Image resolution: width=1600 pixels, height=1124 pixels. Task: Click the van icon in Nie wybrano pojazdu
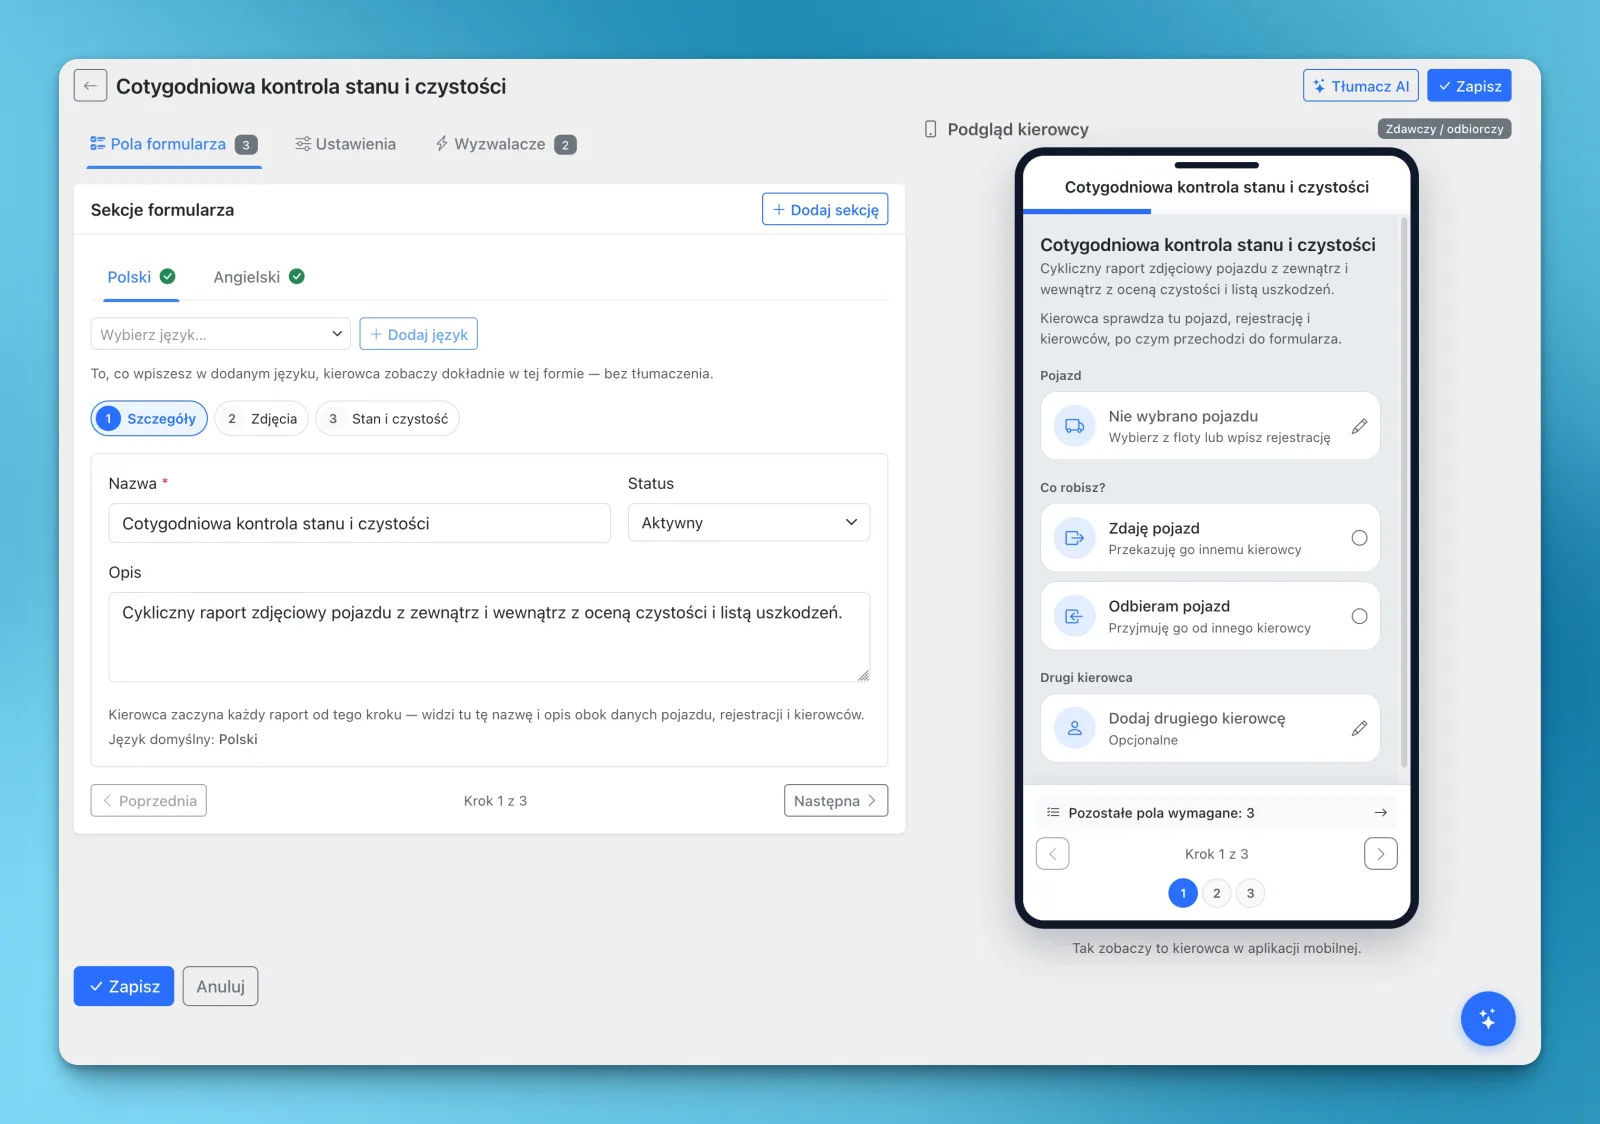tap(1074, 426)
